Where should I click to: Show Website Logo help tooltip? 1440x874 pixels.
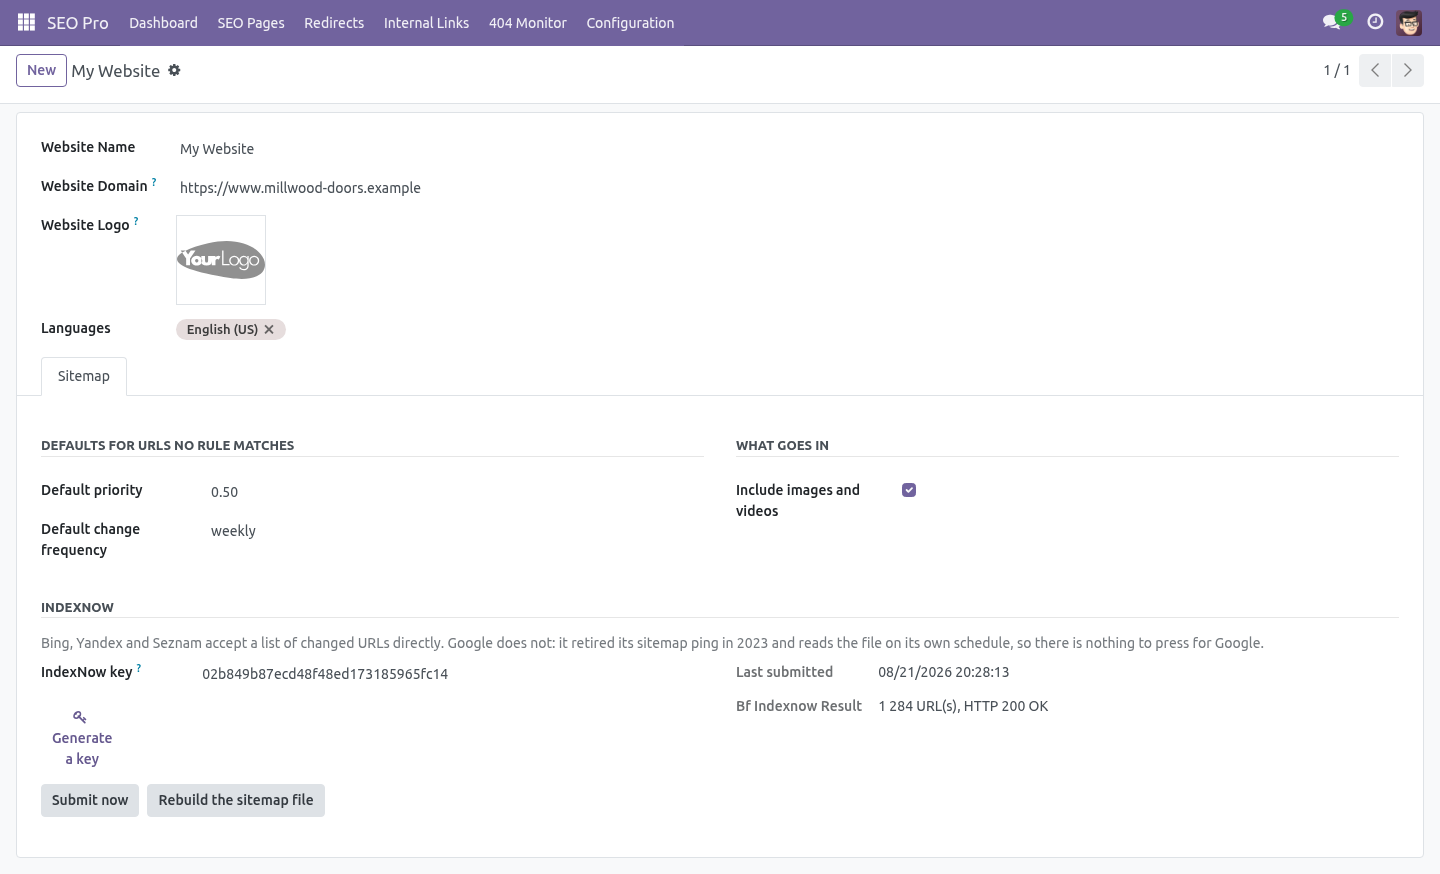click(136, 221)
